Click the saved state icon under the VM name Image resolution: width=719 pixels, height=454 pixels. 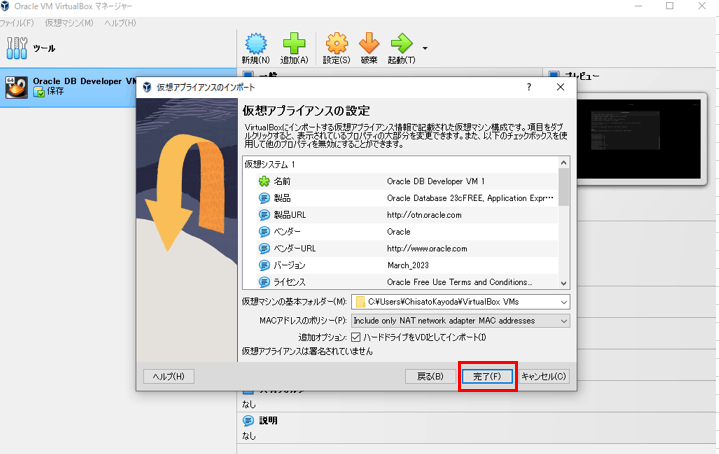(x=39, y=92)
